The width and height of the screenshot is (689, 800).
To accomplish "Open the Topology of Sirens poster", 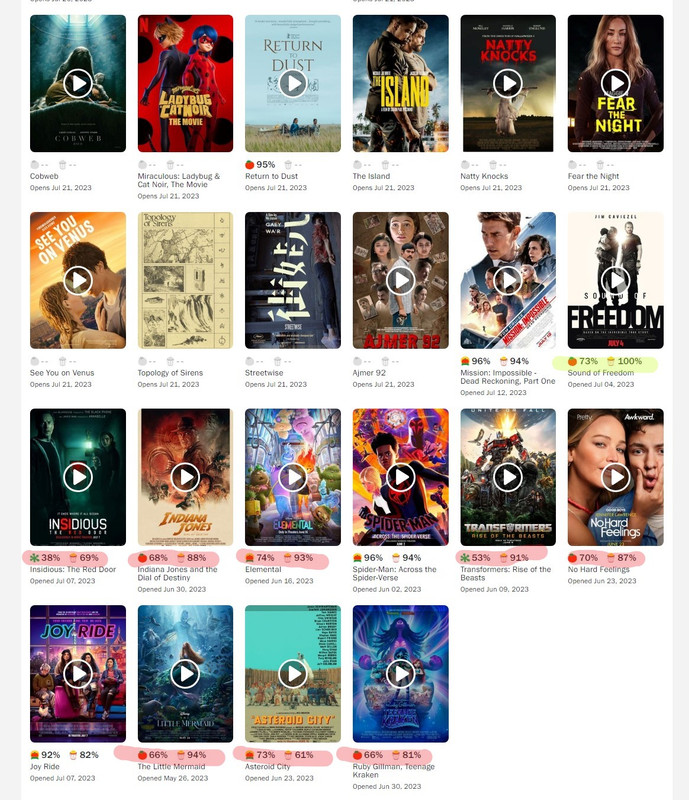I will (185, 280).
